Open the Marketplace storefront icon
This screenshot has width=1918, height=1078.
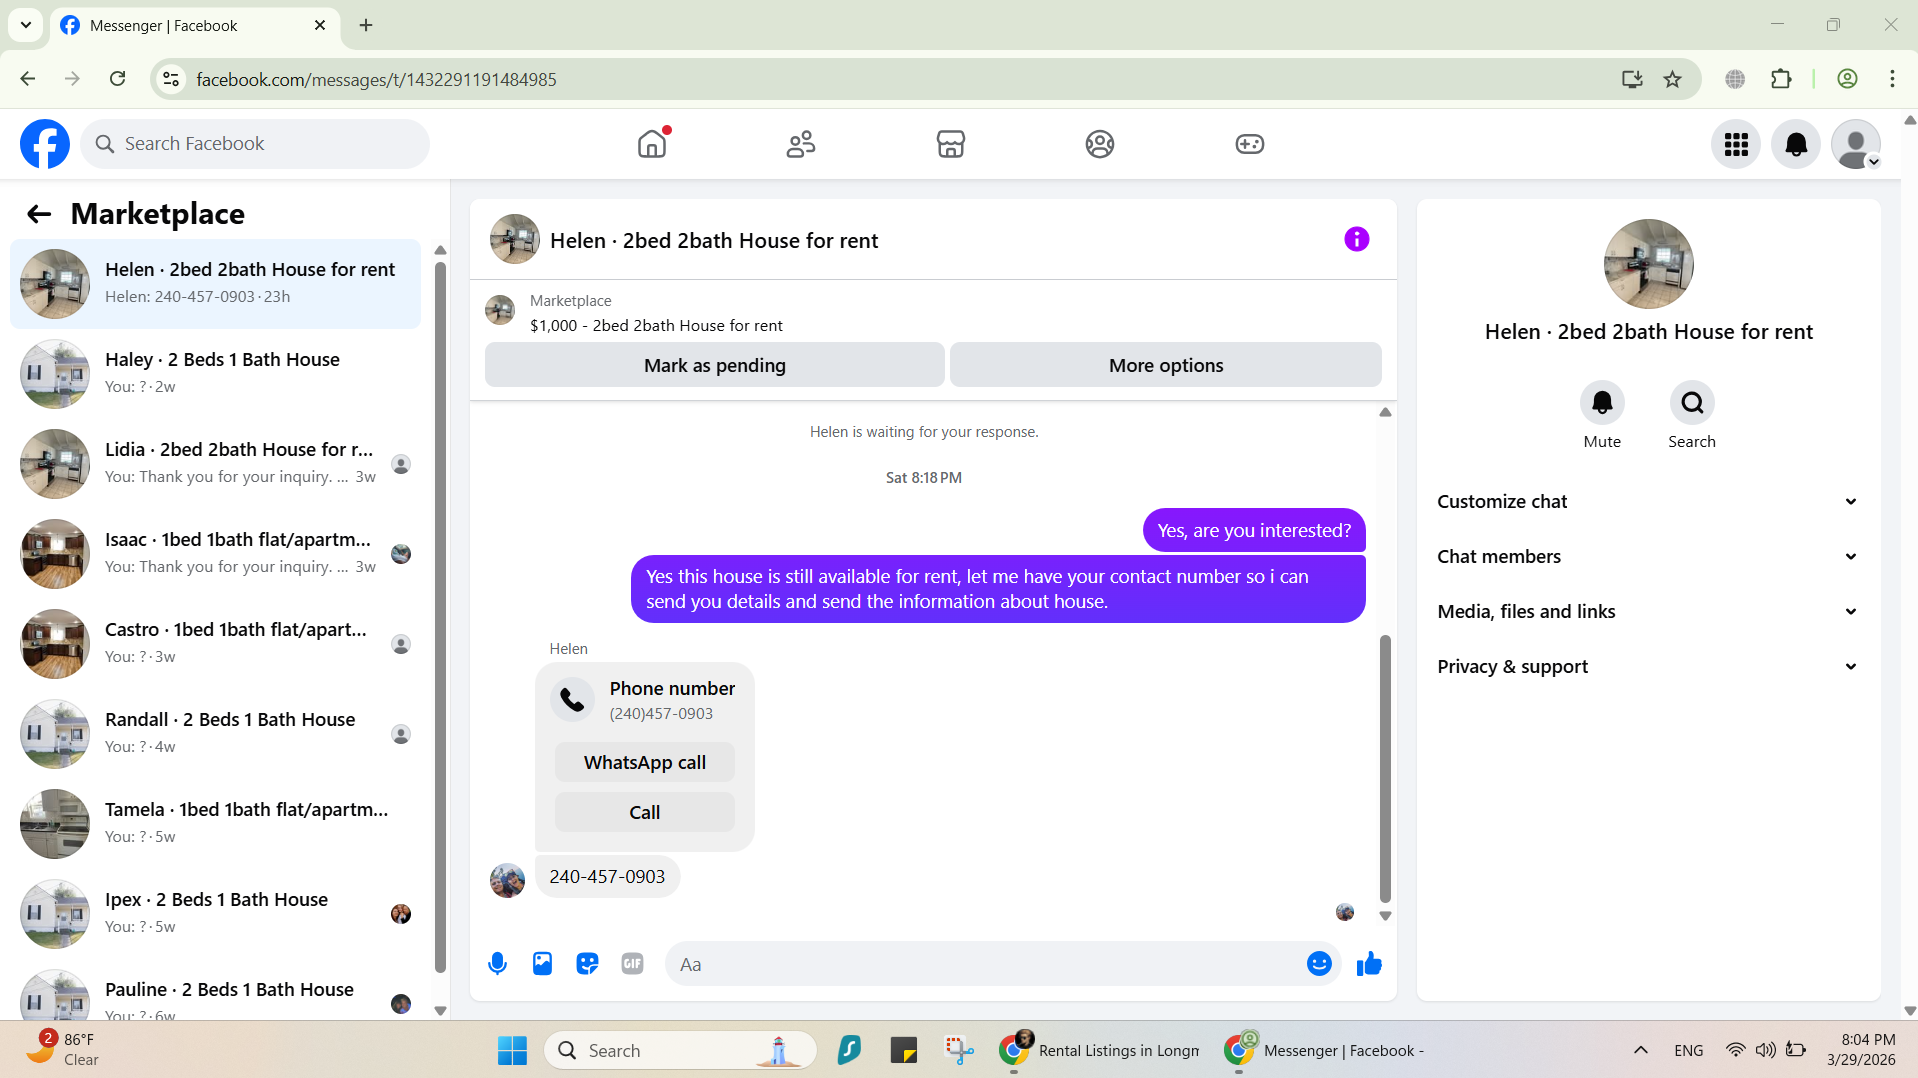pyautogui.click(x=950, y=144)
